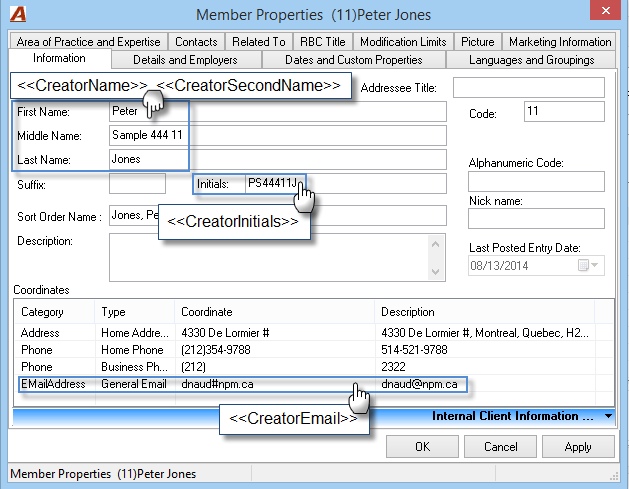This screenshot has width=629, height=489.
Task: Click the Type column header
Action: (135, 312)
